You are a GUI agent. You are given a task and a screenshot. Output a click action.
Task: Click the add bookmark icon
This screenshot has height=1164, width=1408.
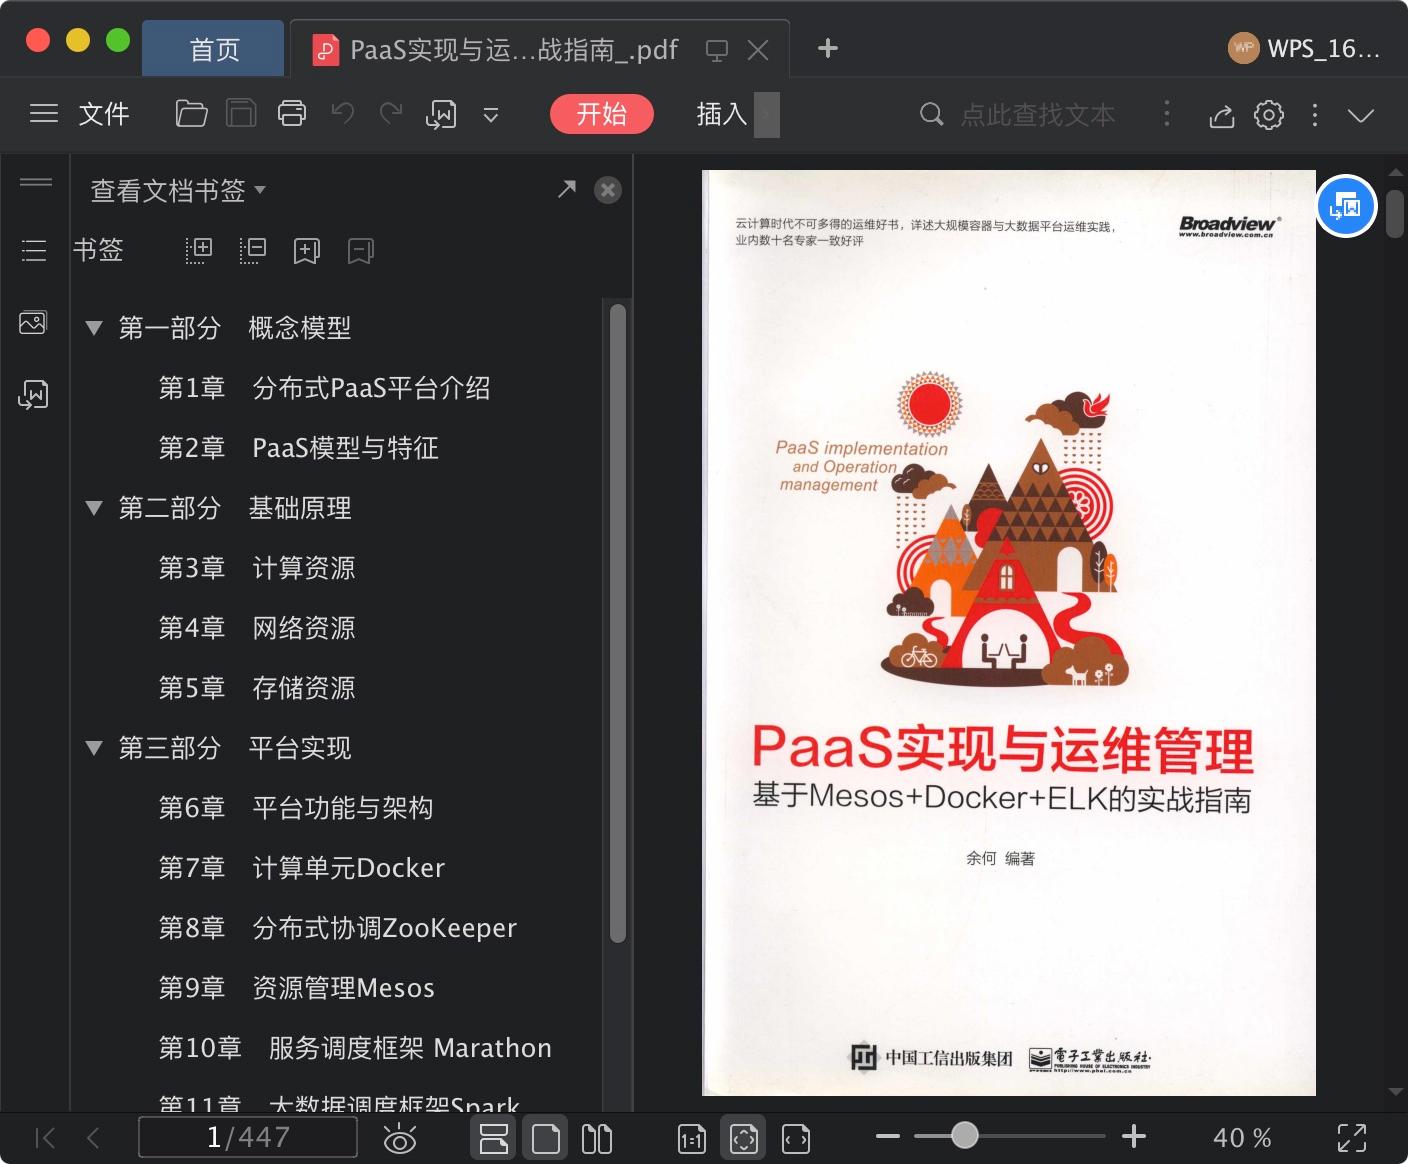click(x=307, y=251)
